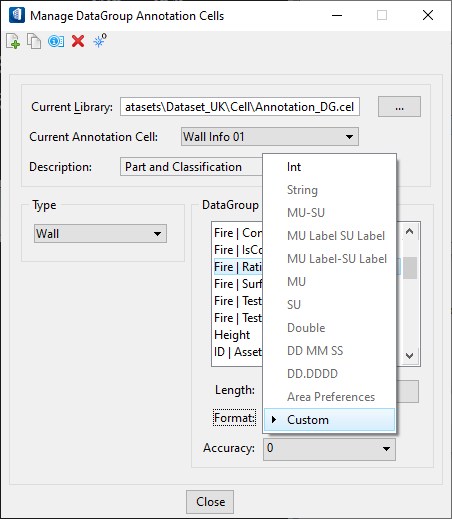
Task: Click the blue starburst place-cell icon
Action: click(x=100, y=41)
